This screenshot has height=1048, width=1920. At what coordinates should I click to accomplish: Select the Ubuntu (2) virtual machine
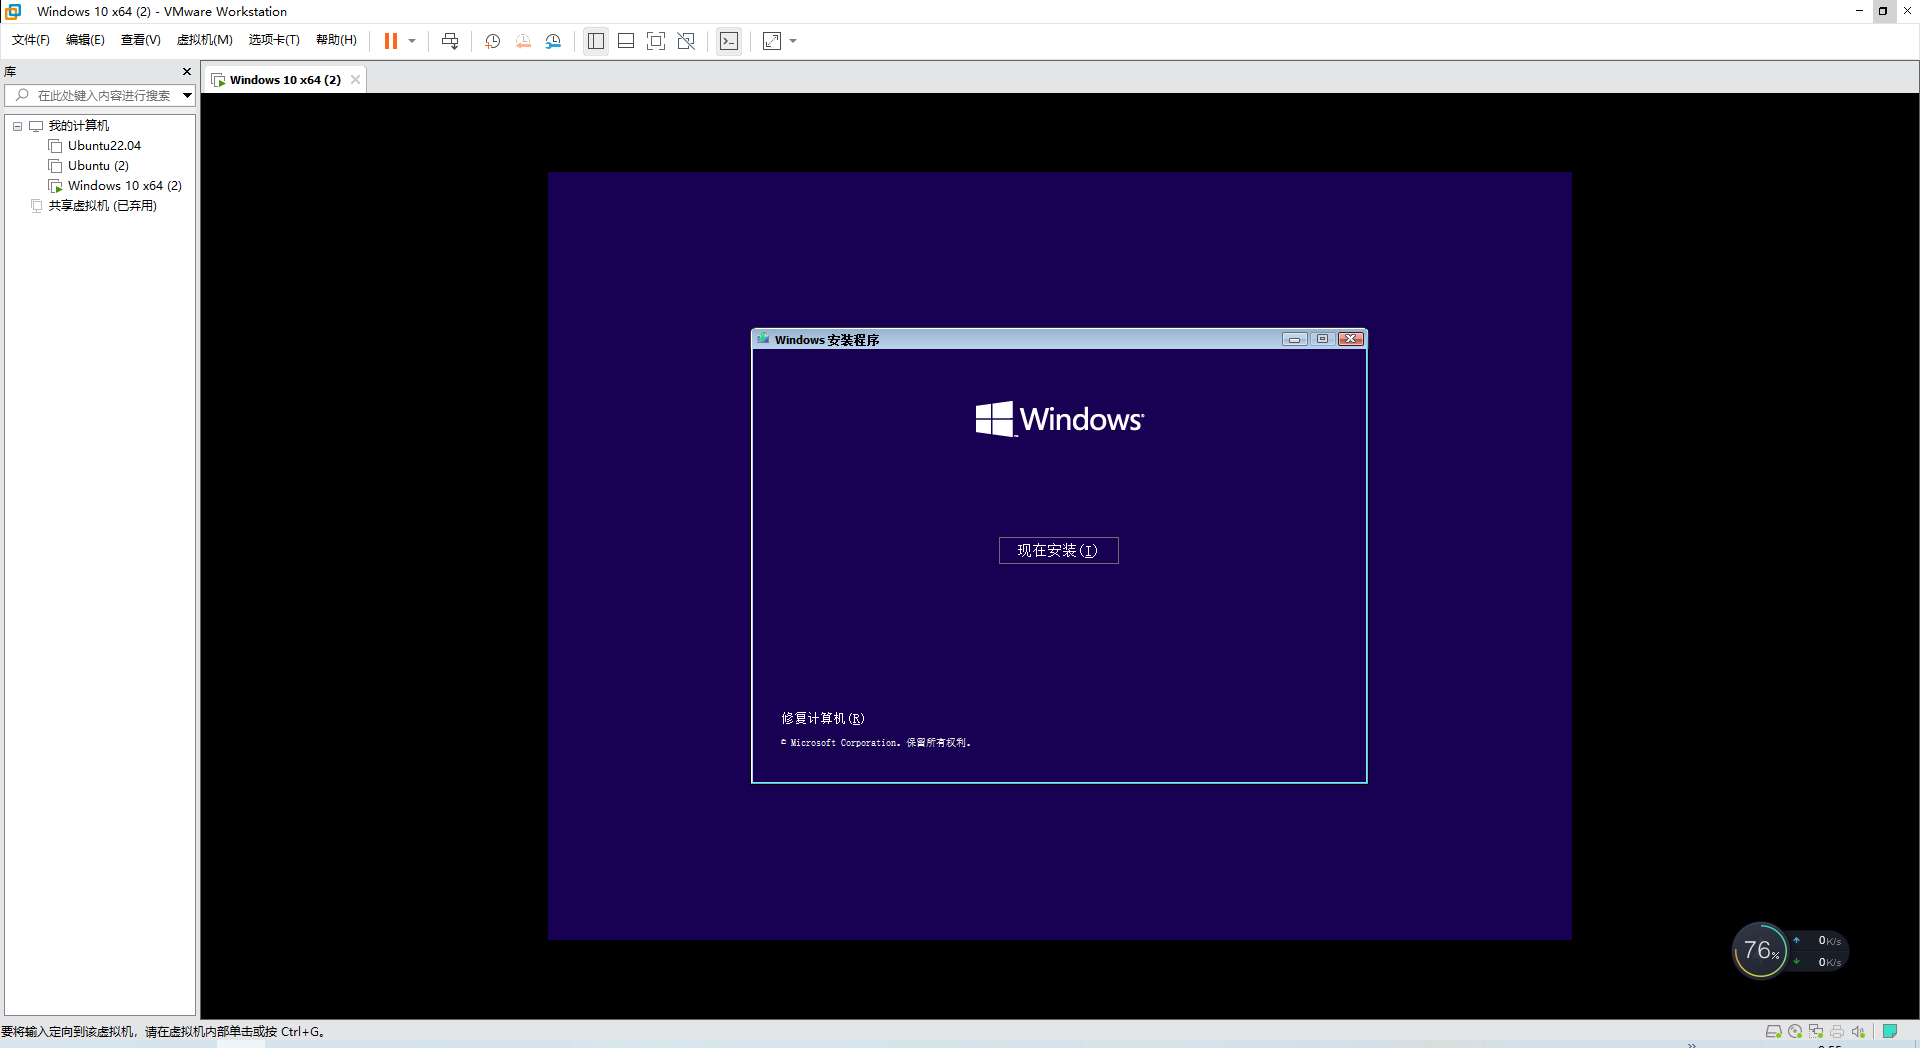point(98,166)
